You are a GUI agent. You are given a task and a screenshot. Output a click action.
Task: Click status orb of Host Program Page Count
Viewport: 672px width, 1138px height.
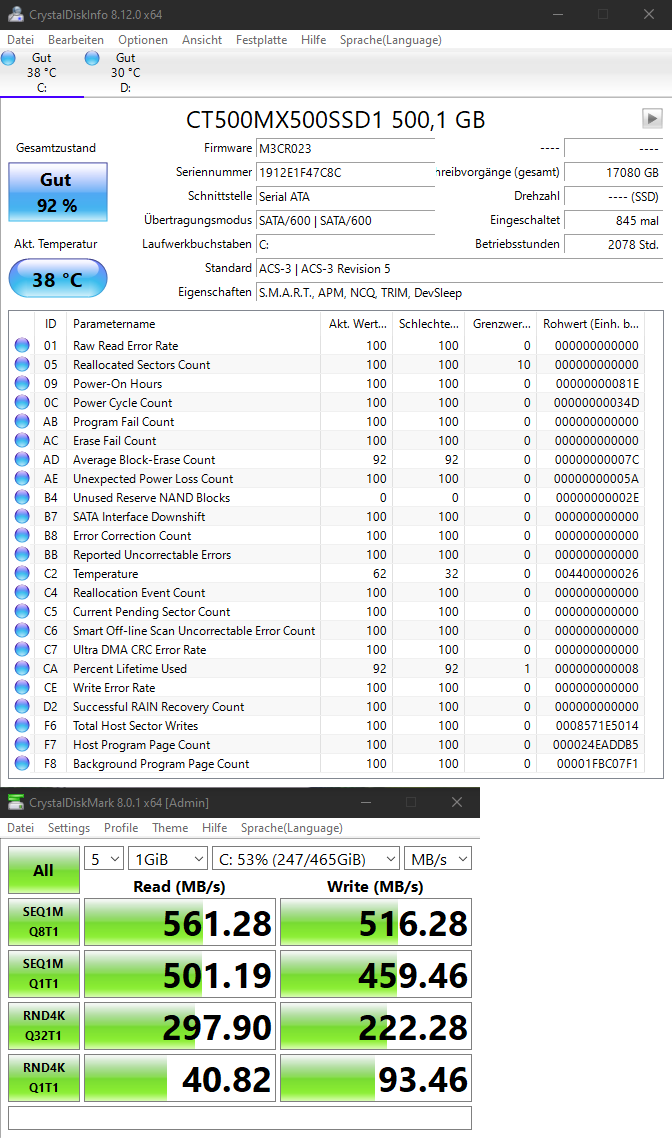pos(22,745)
